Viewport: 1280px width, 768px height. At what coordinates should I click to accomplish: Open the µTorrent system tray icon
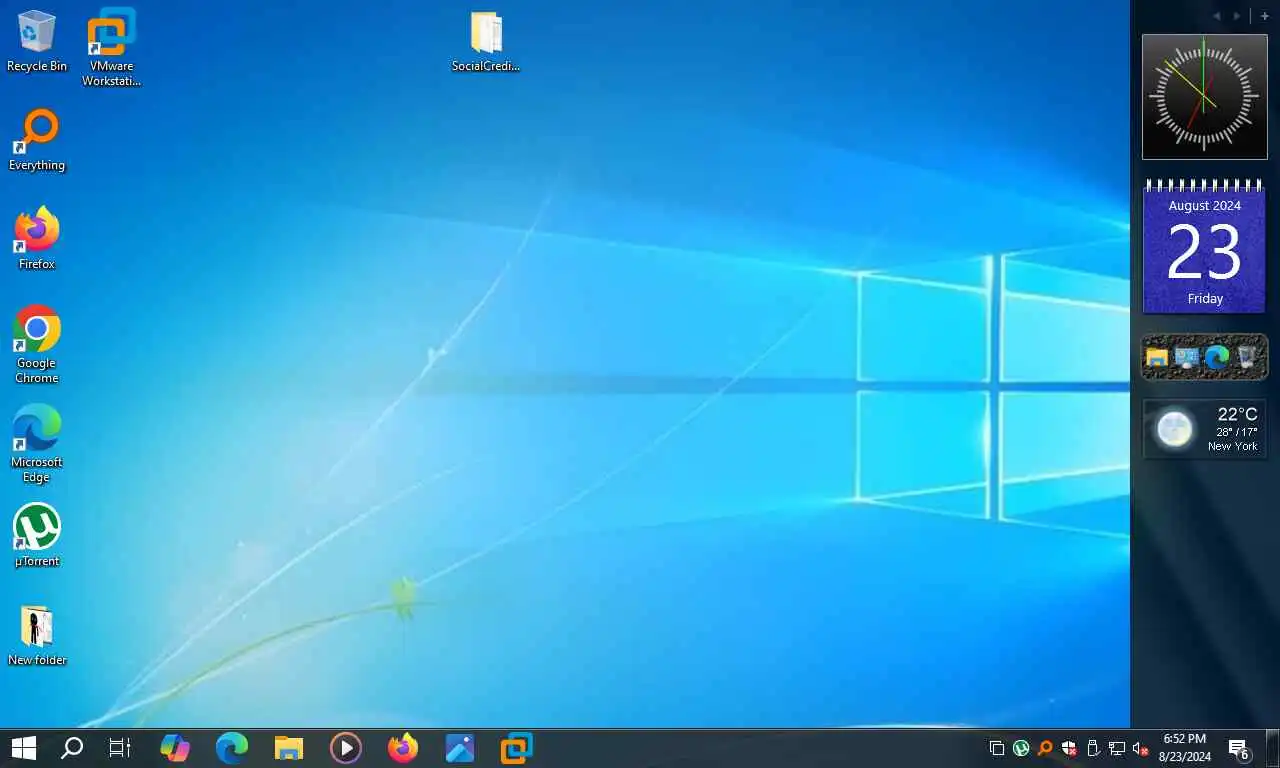coord(1021,748)
